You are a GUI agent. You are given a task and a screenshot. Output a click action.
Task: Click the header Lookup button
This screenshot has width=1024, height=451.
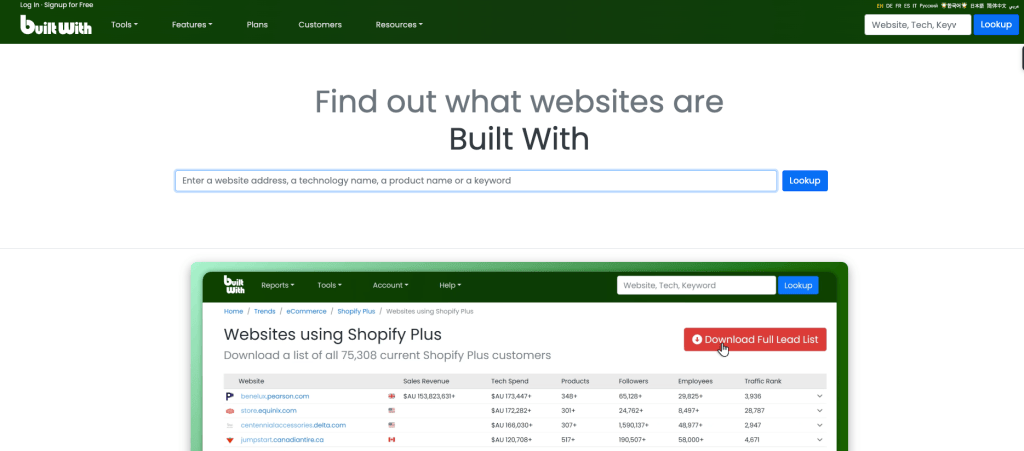tap(996, 25)
